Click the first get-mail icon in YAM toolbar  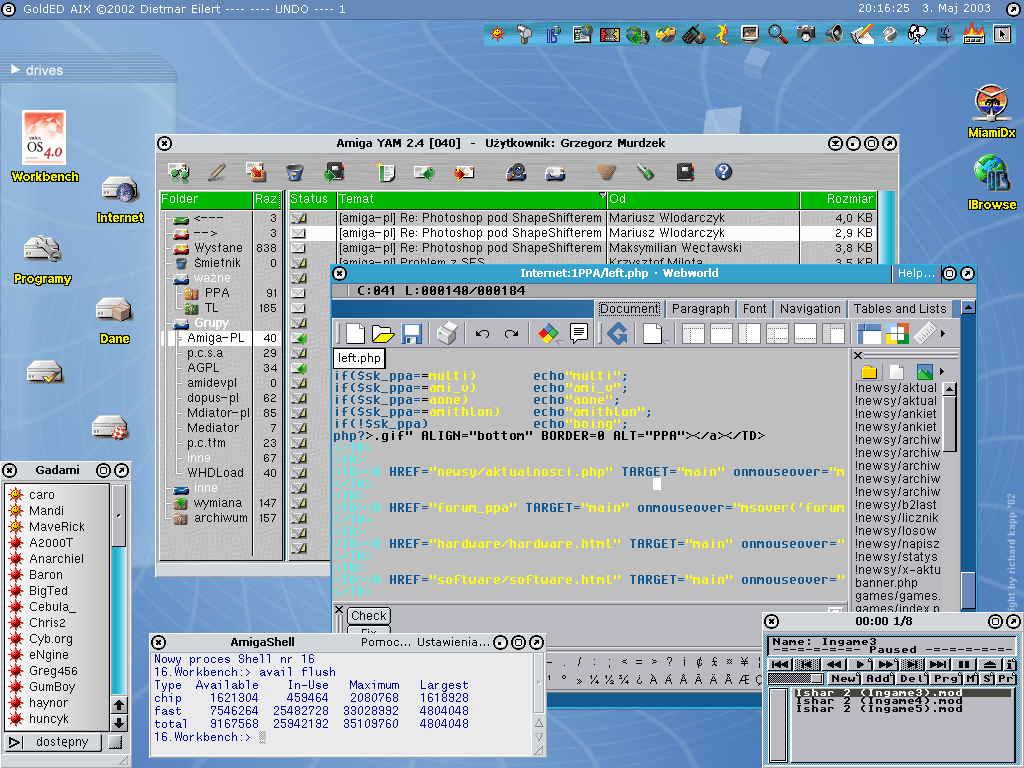point(178,172)
